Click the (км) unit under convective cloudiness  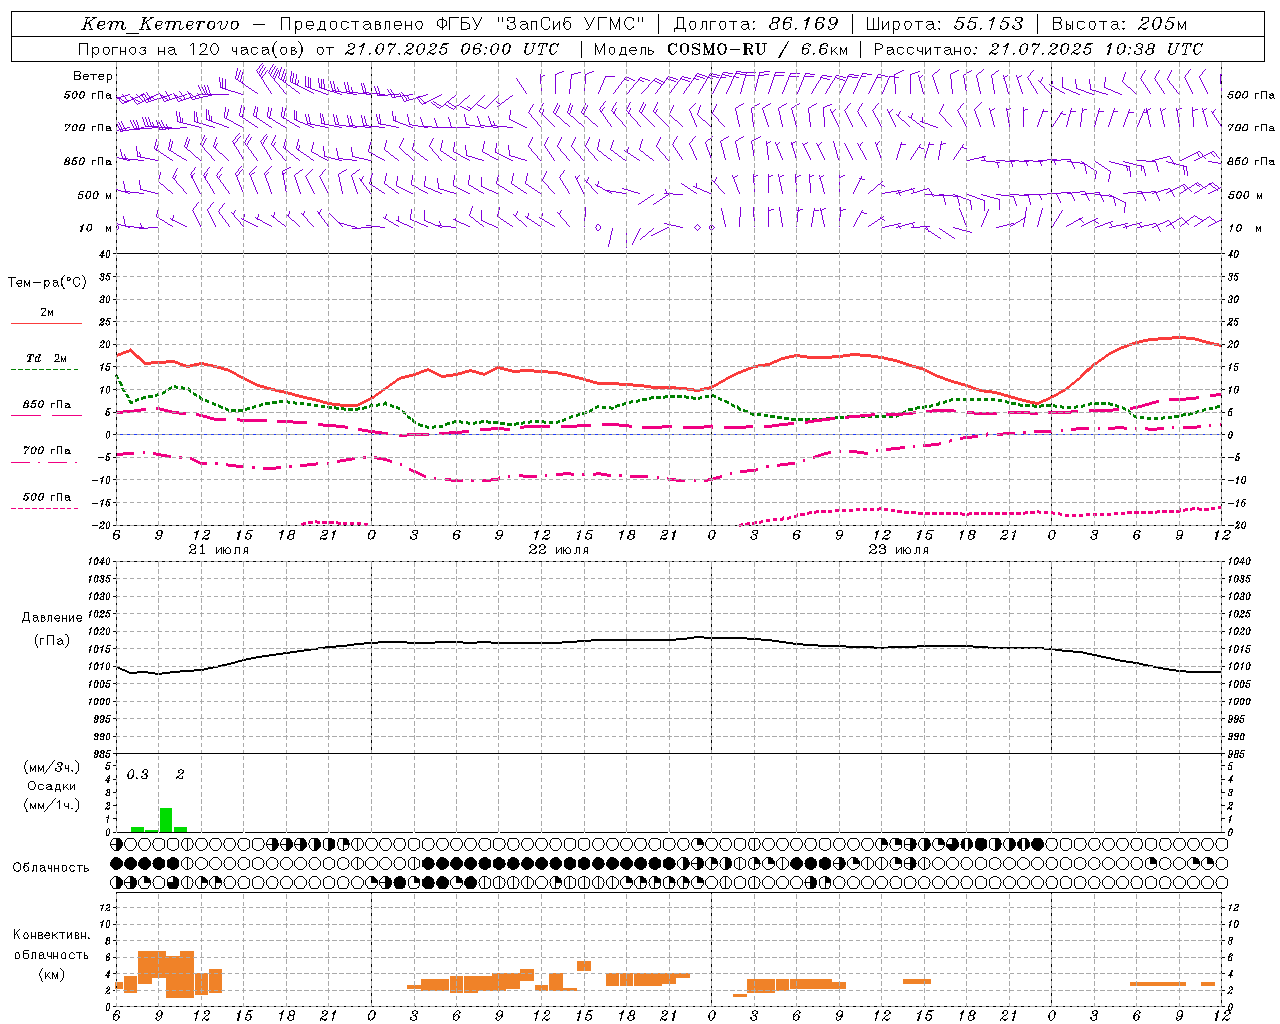[51, 973]
